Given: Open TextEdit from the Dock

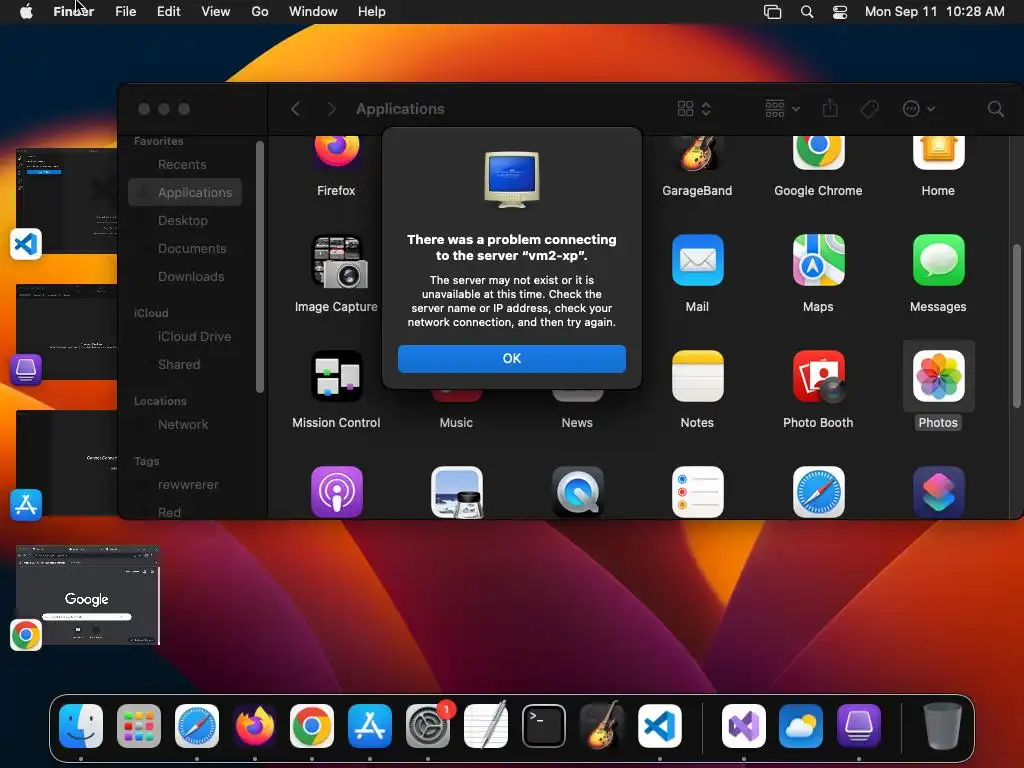Looking at the screenshot, I should [486, 725].
